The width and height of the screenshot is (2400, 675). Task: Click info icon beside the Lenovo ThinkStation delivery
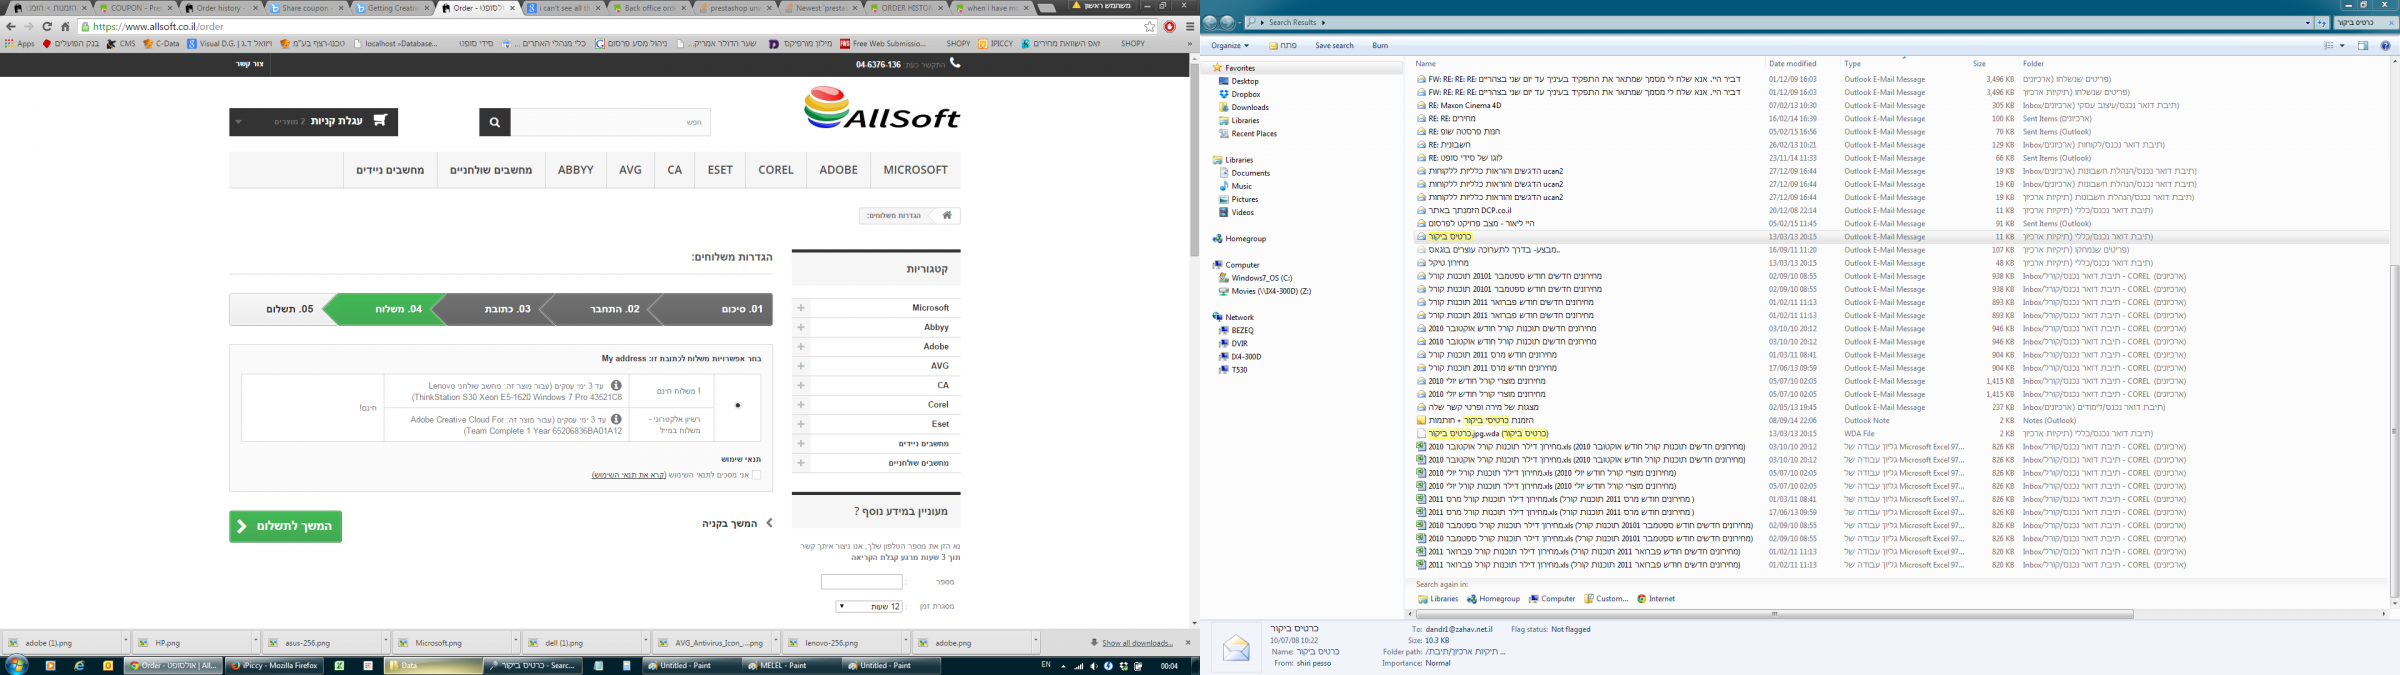point(616,385)
